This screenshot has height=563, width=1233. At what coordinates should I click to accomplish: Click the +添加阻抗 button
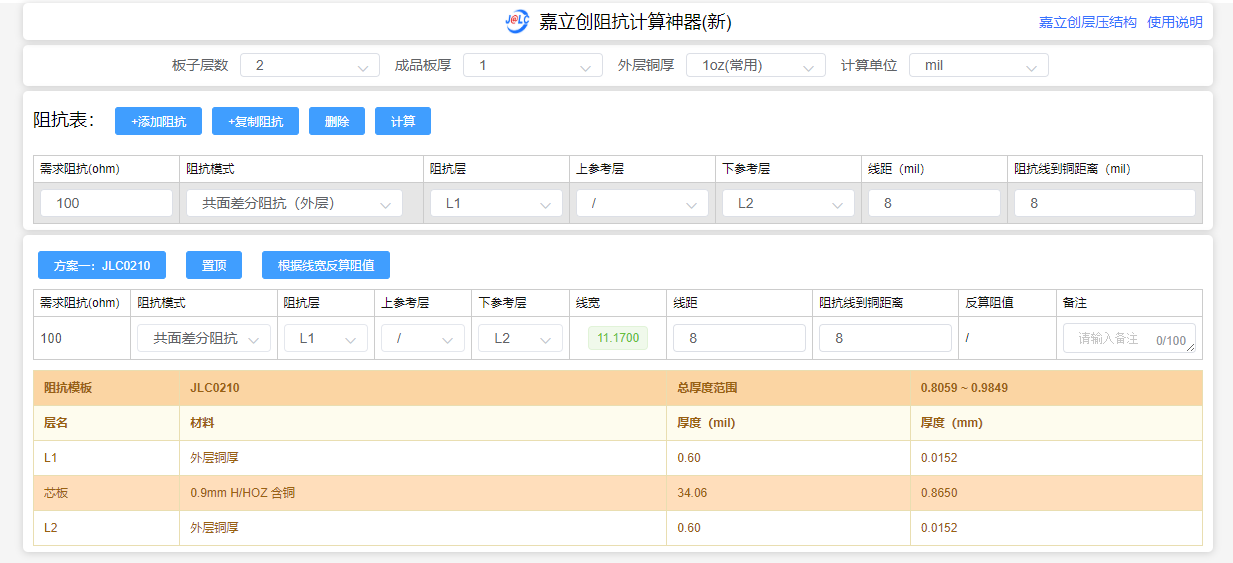coord(158,122)
